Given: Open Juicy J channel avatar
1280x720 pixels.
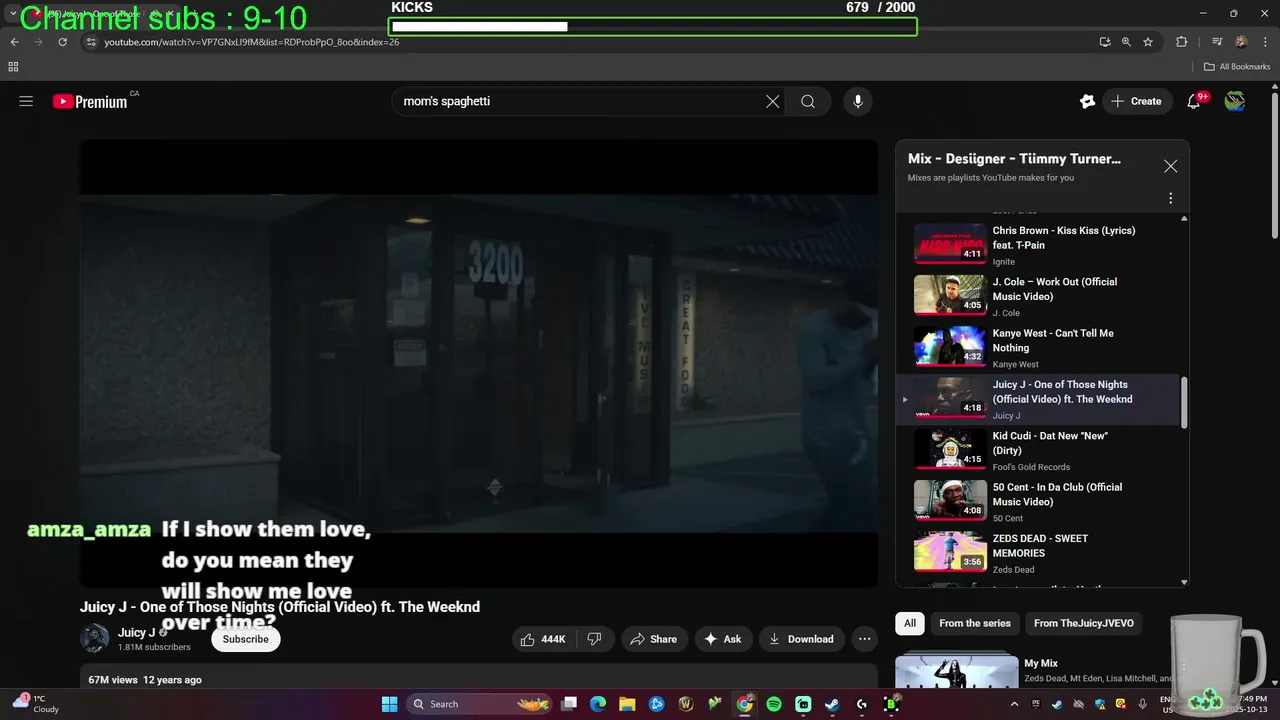Looking at the screenshot, I should coord(95,638).
